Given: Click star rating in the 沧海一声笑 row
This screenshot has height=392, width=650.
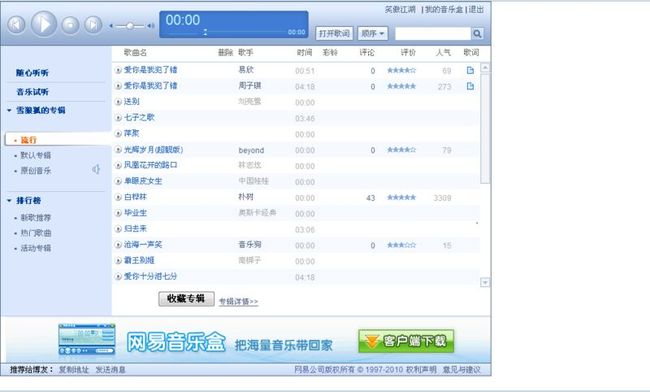Looking at the screenshot, I should (x=401, y=245).
